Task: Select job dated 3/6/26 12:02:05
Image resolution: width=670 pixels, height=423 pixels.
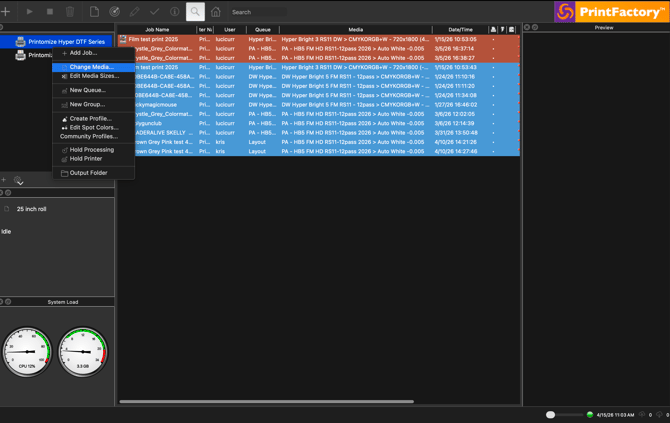Action: (319, 114)
